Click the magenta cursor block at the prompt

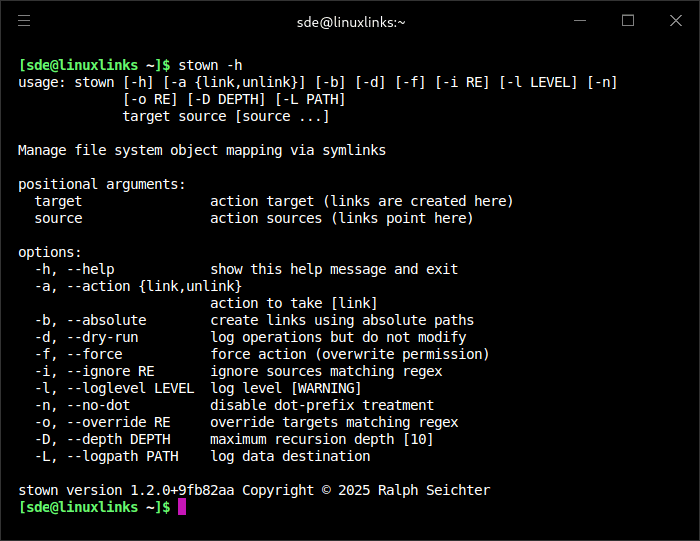pos(182,507)
